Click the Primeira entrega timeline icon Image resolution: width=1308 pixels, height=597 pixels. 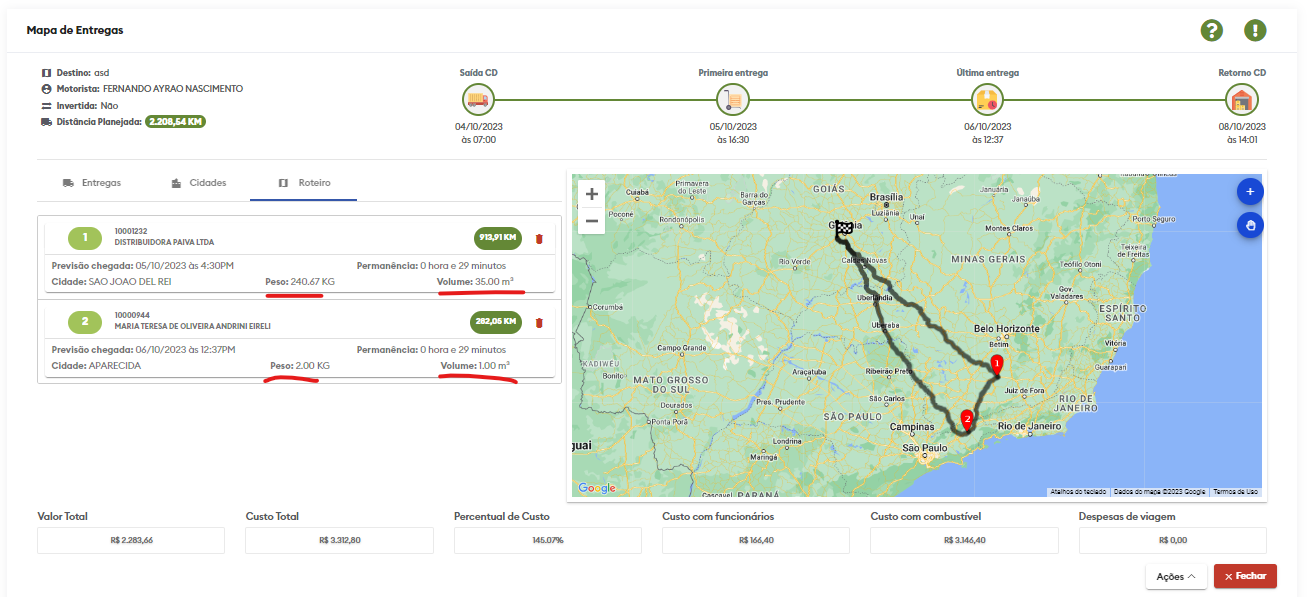pos(733,99)
